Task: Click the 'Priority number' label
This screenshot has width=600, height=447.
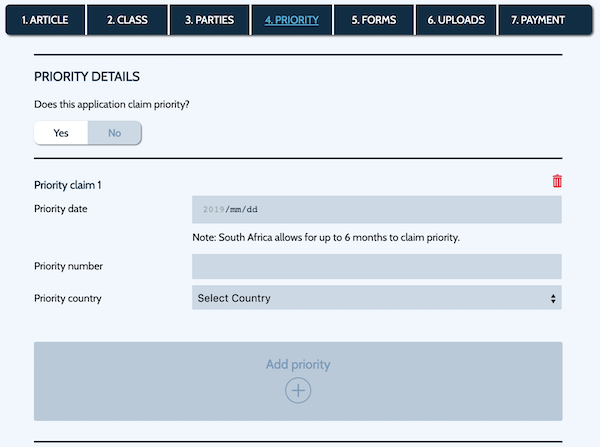Action: [x=68, y=266]
